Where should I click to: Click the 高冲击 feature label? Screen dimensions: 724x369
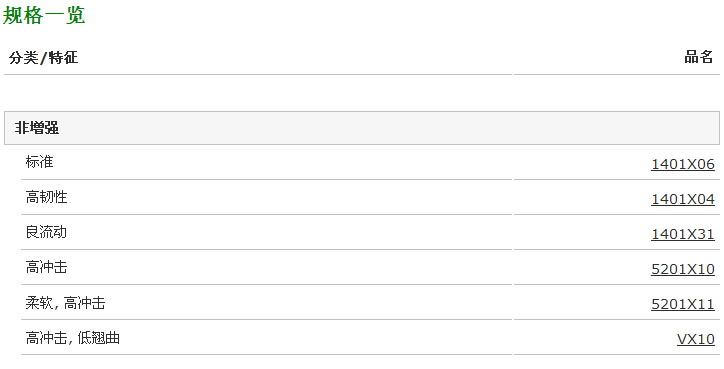point(46,267)
